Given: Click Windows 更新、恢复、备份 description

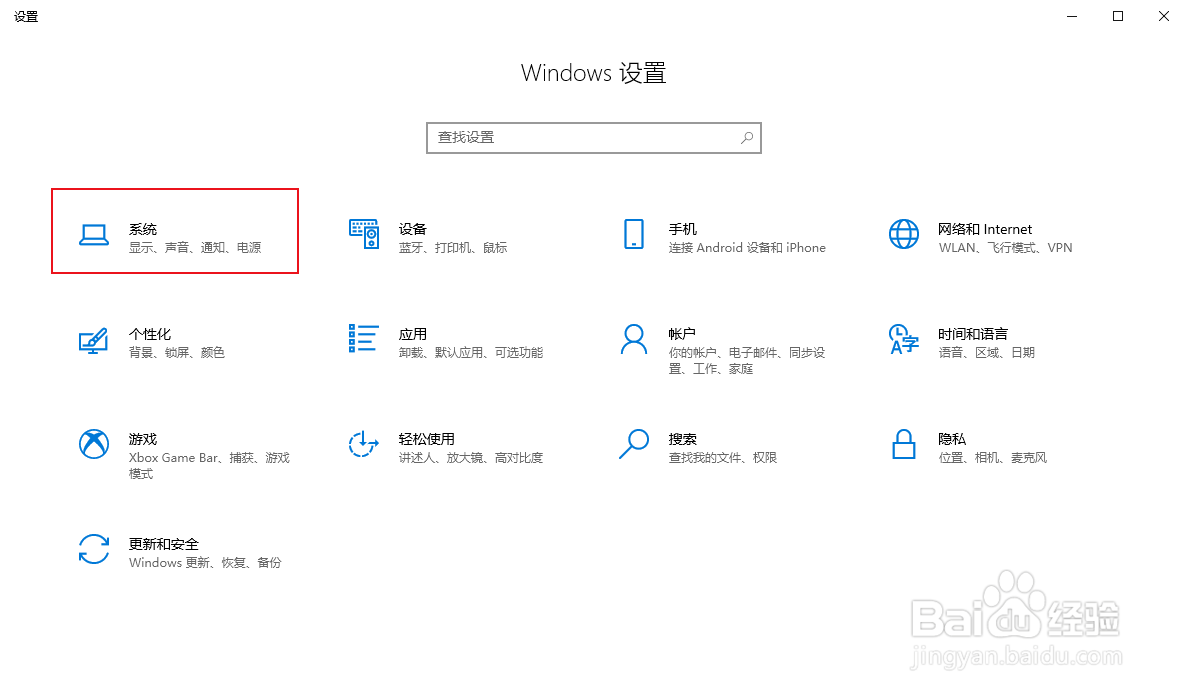Looking at the screenshot, I should click(205, 563).
